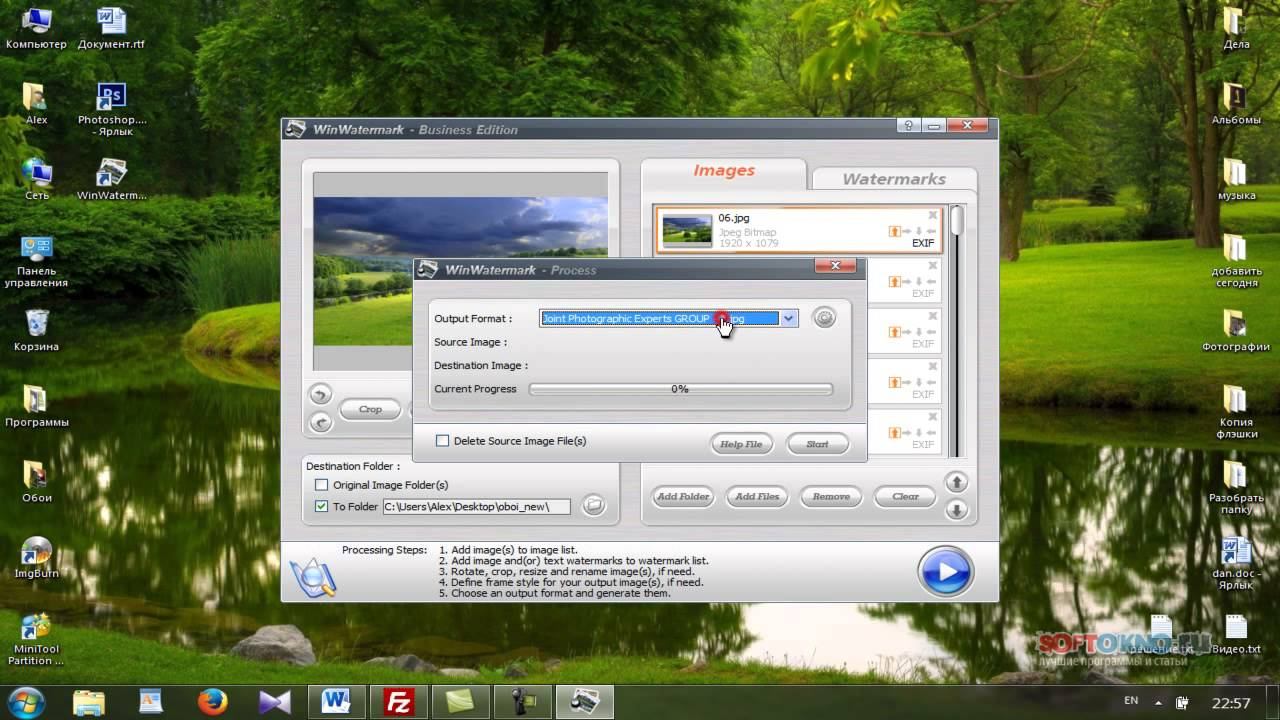This screenshot has height=720, width=1280.
Task: Select the 06.jpg thumbnail in image list
Action: tap(687, 230)
